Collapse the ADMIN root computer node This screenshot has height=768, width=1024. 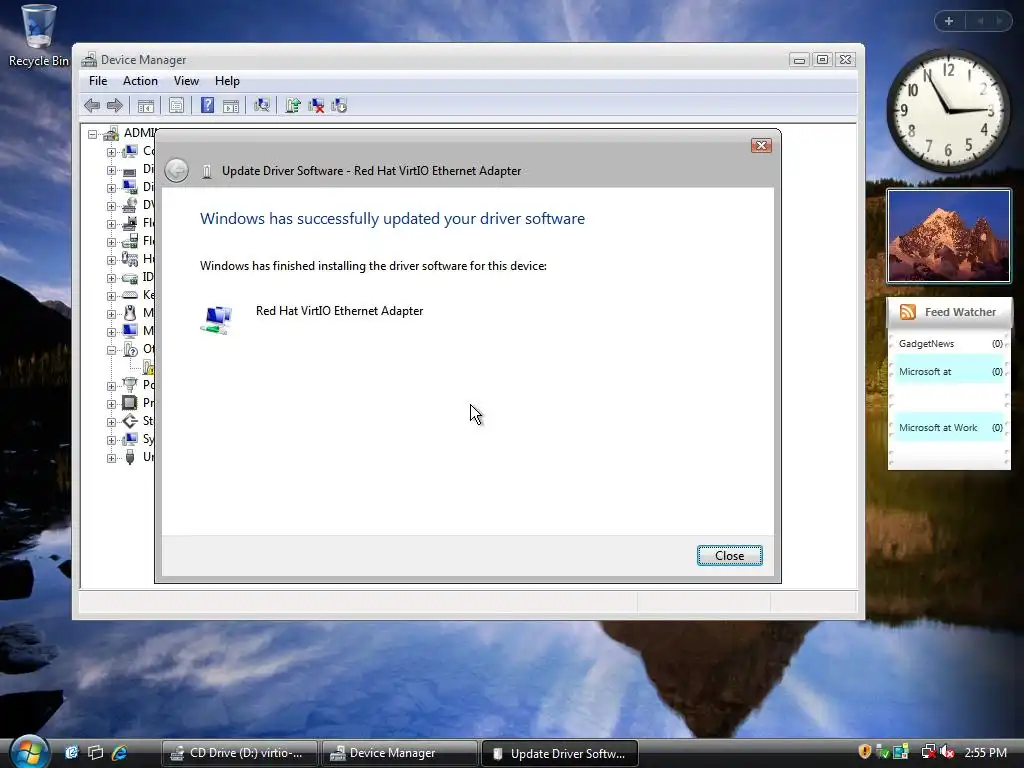(x=93, y=134)
